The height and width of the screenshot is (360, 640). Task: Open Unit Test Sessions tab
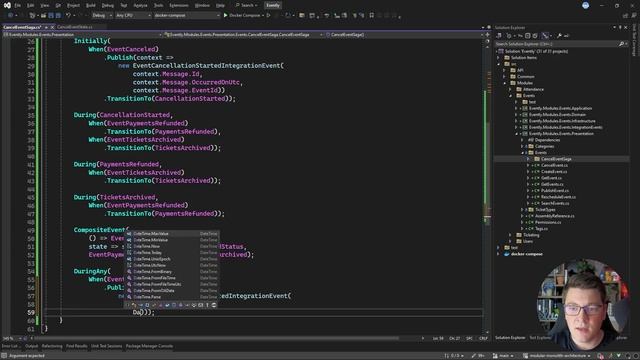[107, 347]
